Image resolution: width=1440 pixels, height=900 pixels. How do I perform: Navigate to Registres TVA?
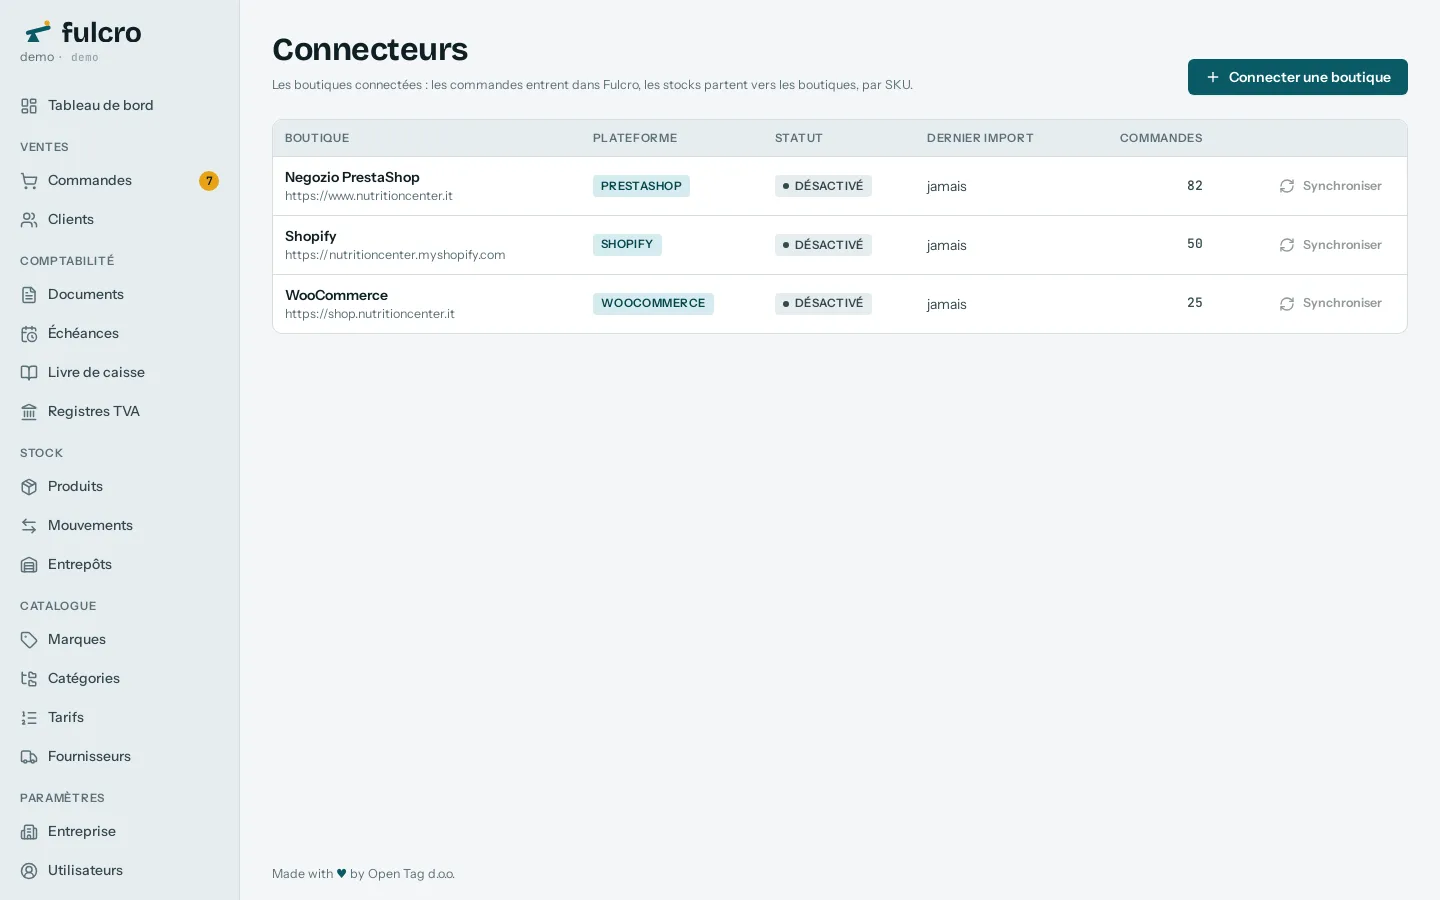(120, 412)
